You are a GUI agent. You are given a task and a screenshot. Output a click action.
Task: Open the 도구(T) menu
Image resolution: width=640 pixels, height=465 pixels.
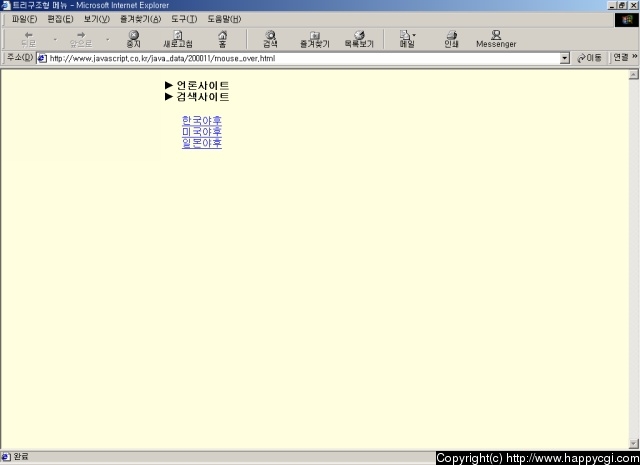coord(184,19)
